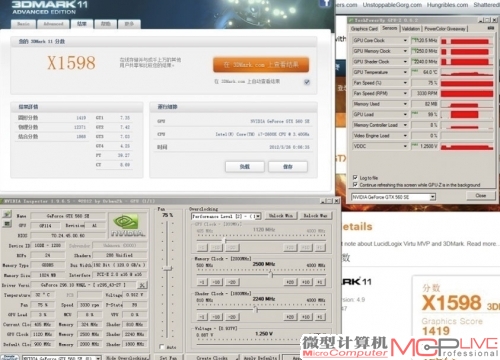The image size is (500, 360).
Task: Click the vertical Fan speed slider handle
Action: pyautogui.click(x=168, y=268)
